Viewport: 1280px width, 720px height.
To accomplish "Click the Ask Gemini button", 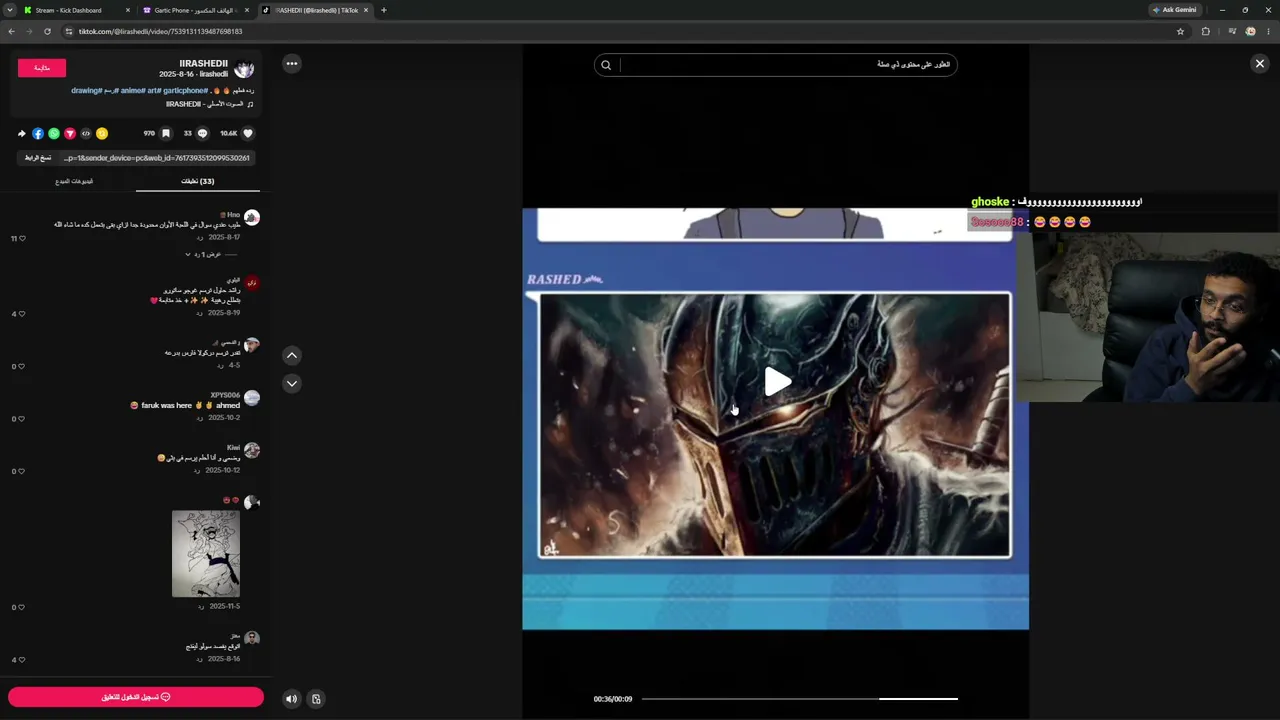I will 1175,10.
